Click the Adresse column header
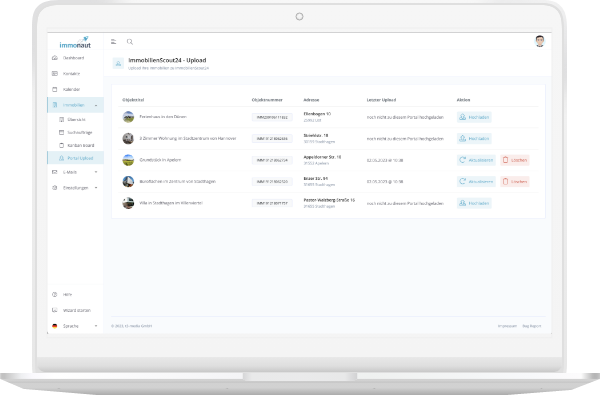Image resolution: width=600 pixels, height=395 pixels. coord(311,100)
